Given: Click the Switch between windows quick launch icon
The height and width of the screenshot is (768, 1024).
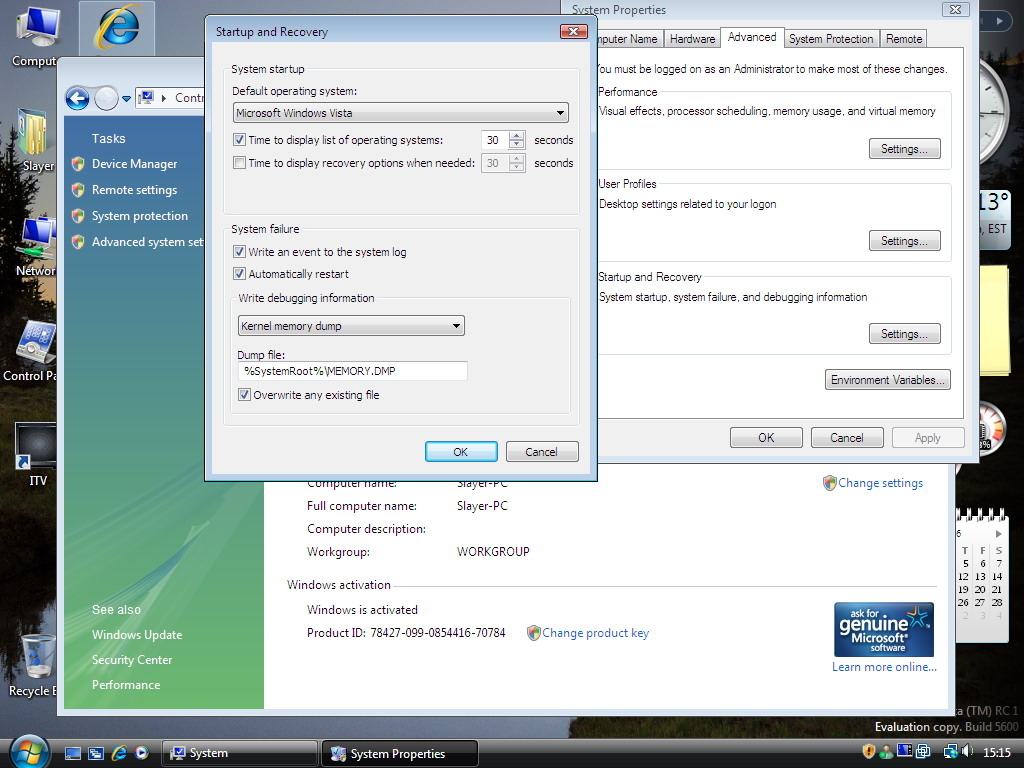Looking at the screenshot, I should (96, 753).
